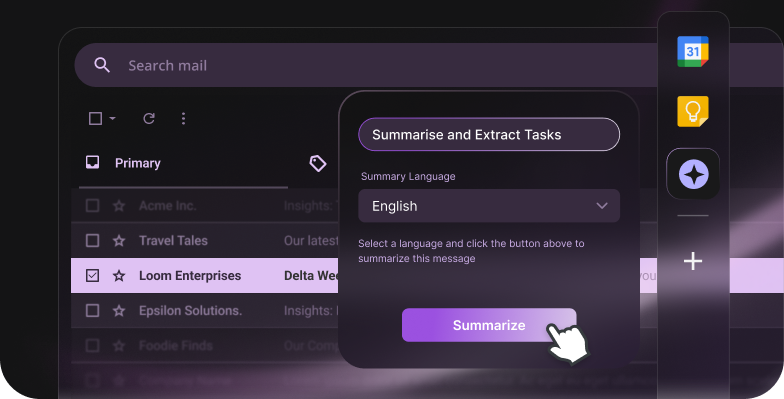The image size is (784, 399).
Task: Click the Summarise and Extract Tasks field
Action: click(x=489, y=134)
